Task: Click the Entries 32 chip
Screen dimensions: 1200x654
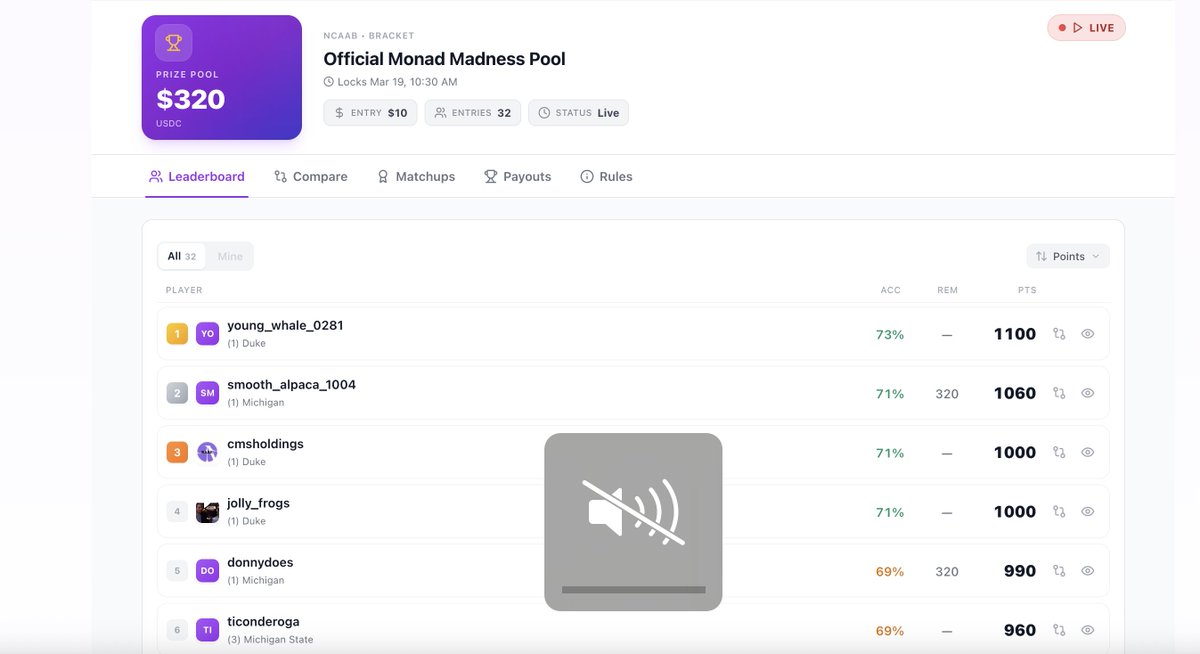Action: (472, 113)
